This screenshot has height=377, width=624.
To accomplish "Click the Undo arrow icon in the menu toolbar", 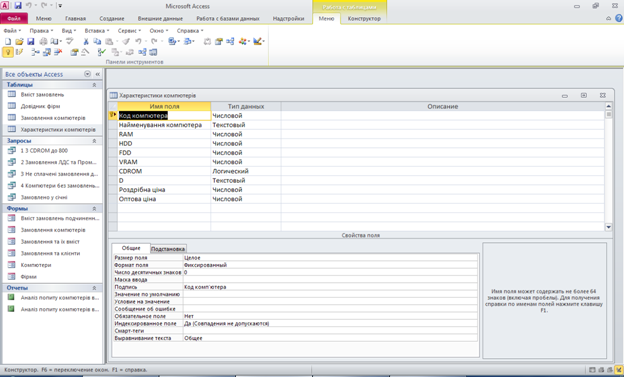I will pos(138,41).
